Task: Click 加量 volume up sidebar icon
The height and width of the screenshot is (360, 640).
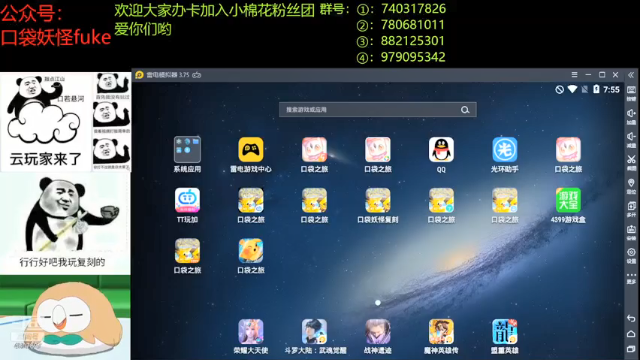Action: [x=631, y=116]
